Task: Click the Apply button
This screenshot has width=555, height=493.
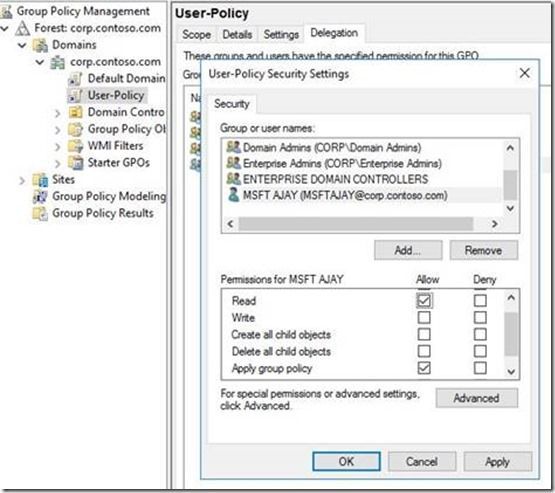Action: [497, 462]
